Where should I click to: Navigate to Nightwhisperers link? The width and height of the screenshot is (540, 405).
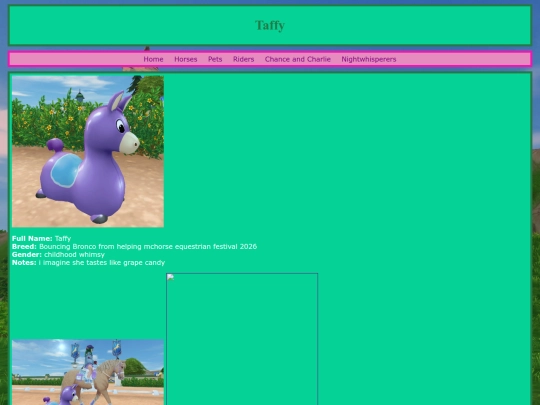(369, 59)
